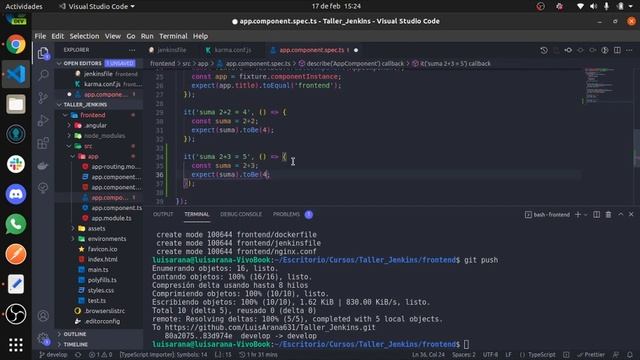Expand the assets folder

(x=73, y=229)
